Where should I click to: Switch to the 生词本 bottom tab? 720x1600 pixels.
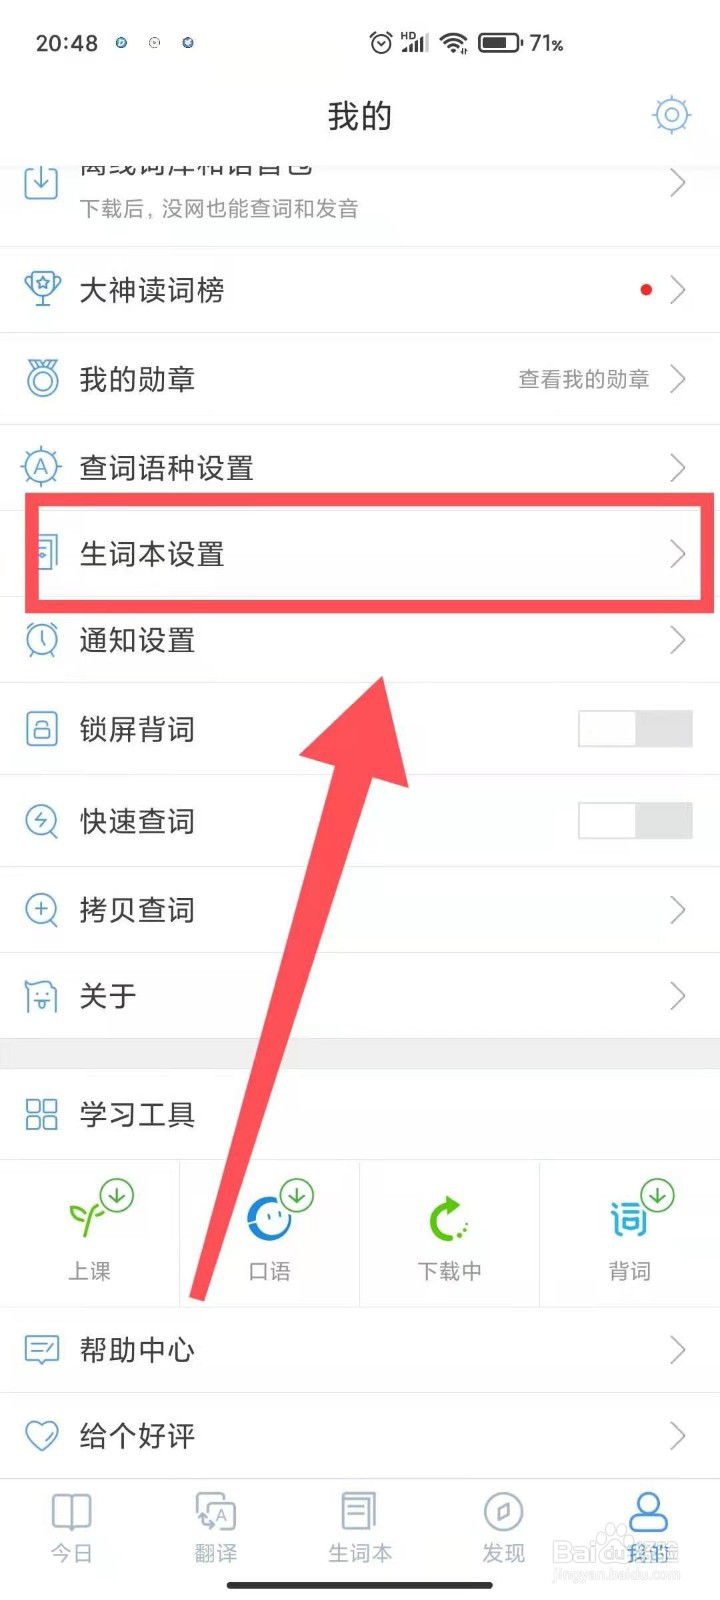click(360, 1527)
